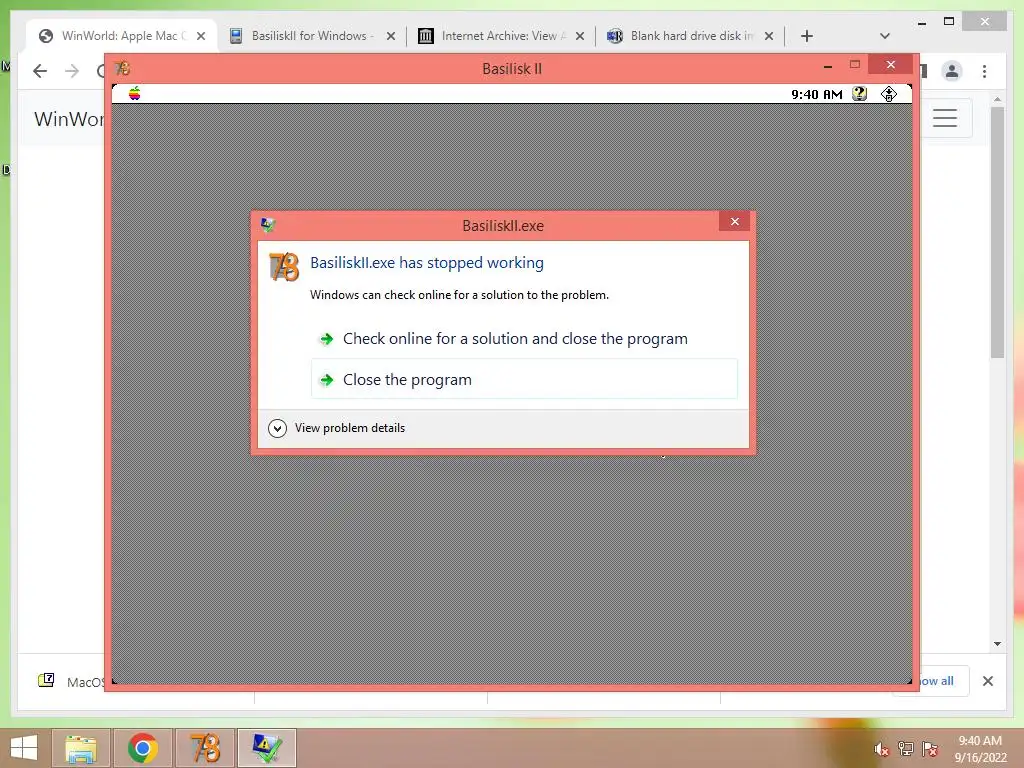Switch to WinWorld Apple Mac tab
The image size is (1024, 768).
tap(121, 36)
